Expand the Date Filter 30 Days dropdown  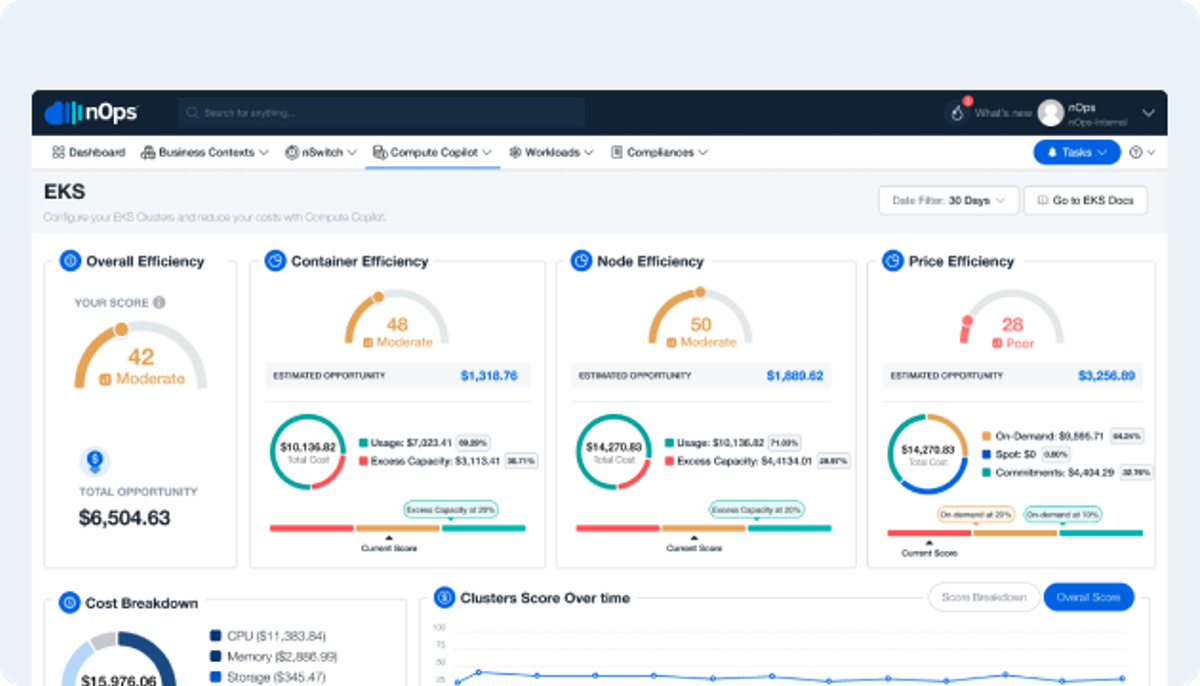[948, 200]
